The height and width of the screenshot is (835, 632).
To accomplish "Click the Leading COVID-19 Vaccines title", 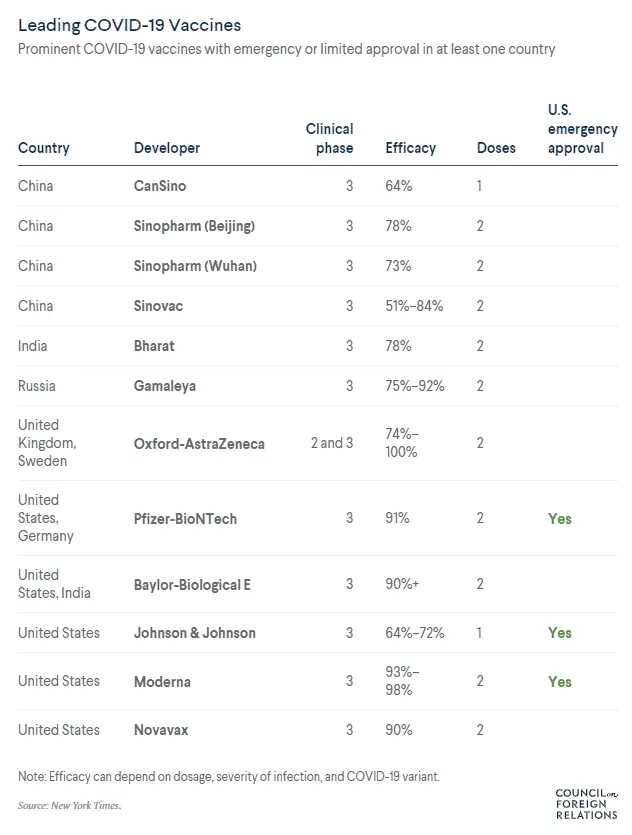I will [x=129, y=22].
